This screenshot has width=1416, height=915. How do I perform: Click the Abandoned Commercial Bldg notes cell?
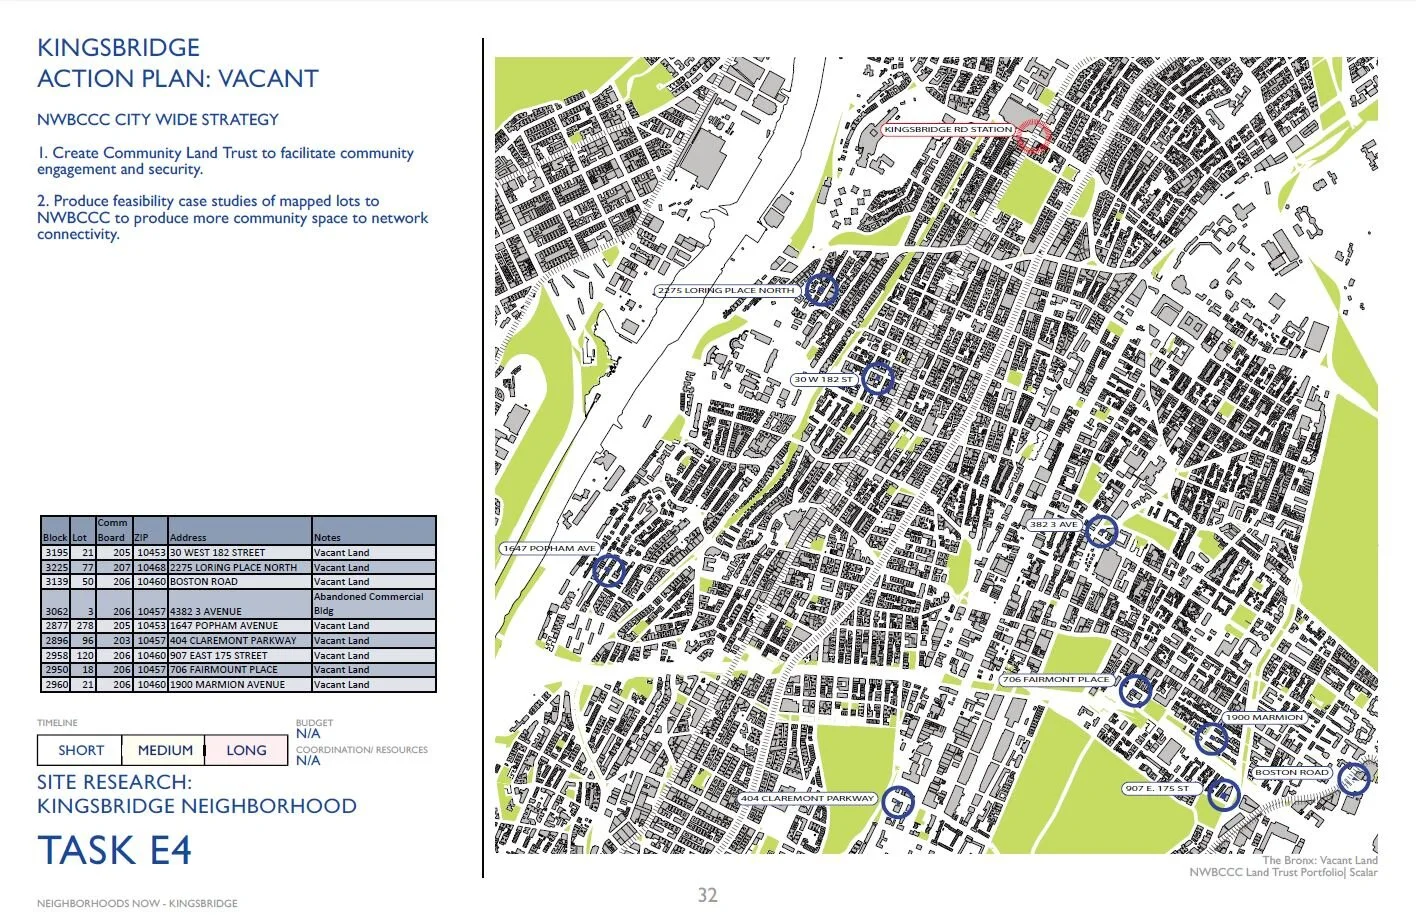(x=374, y=604)
